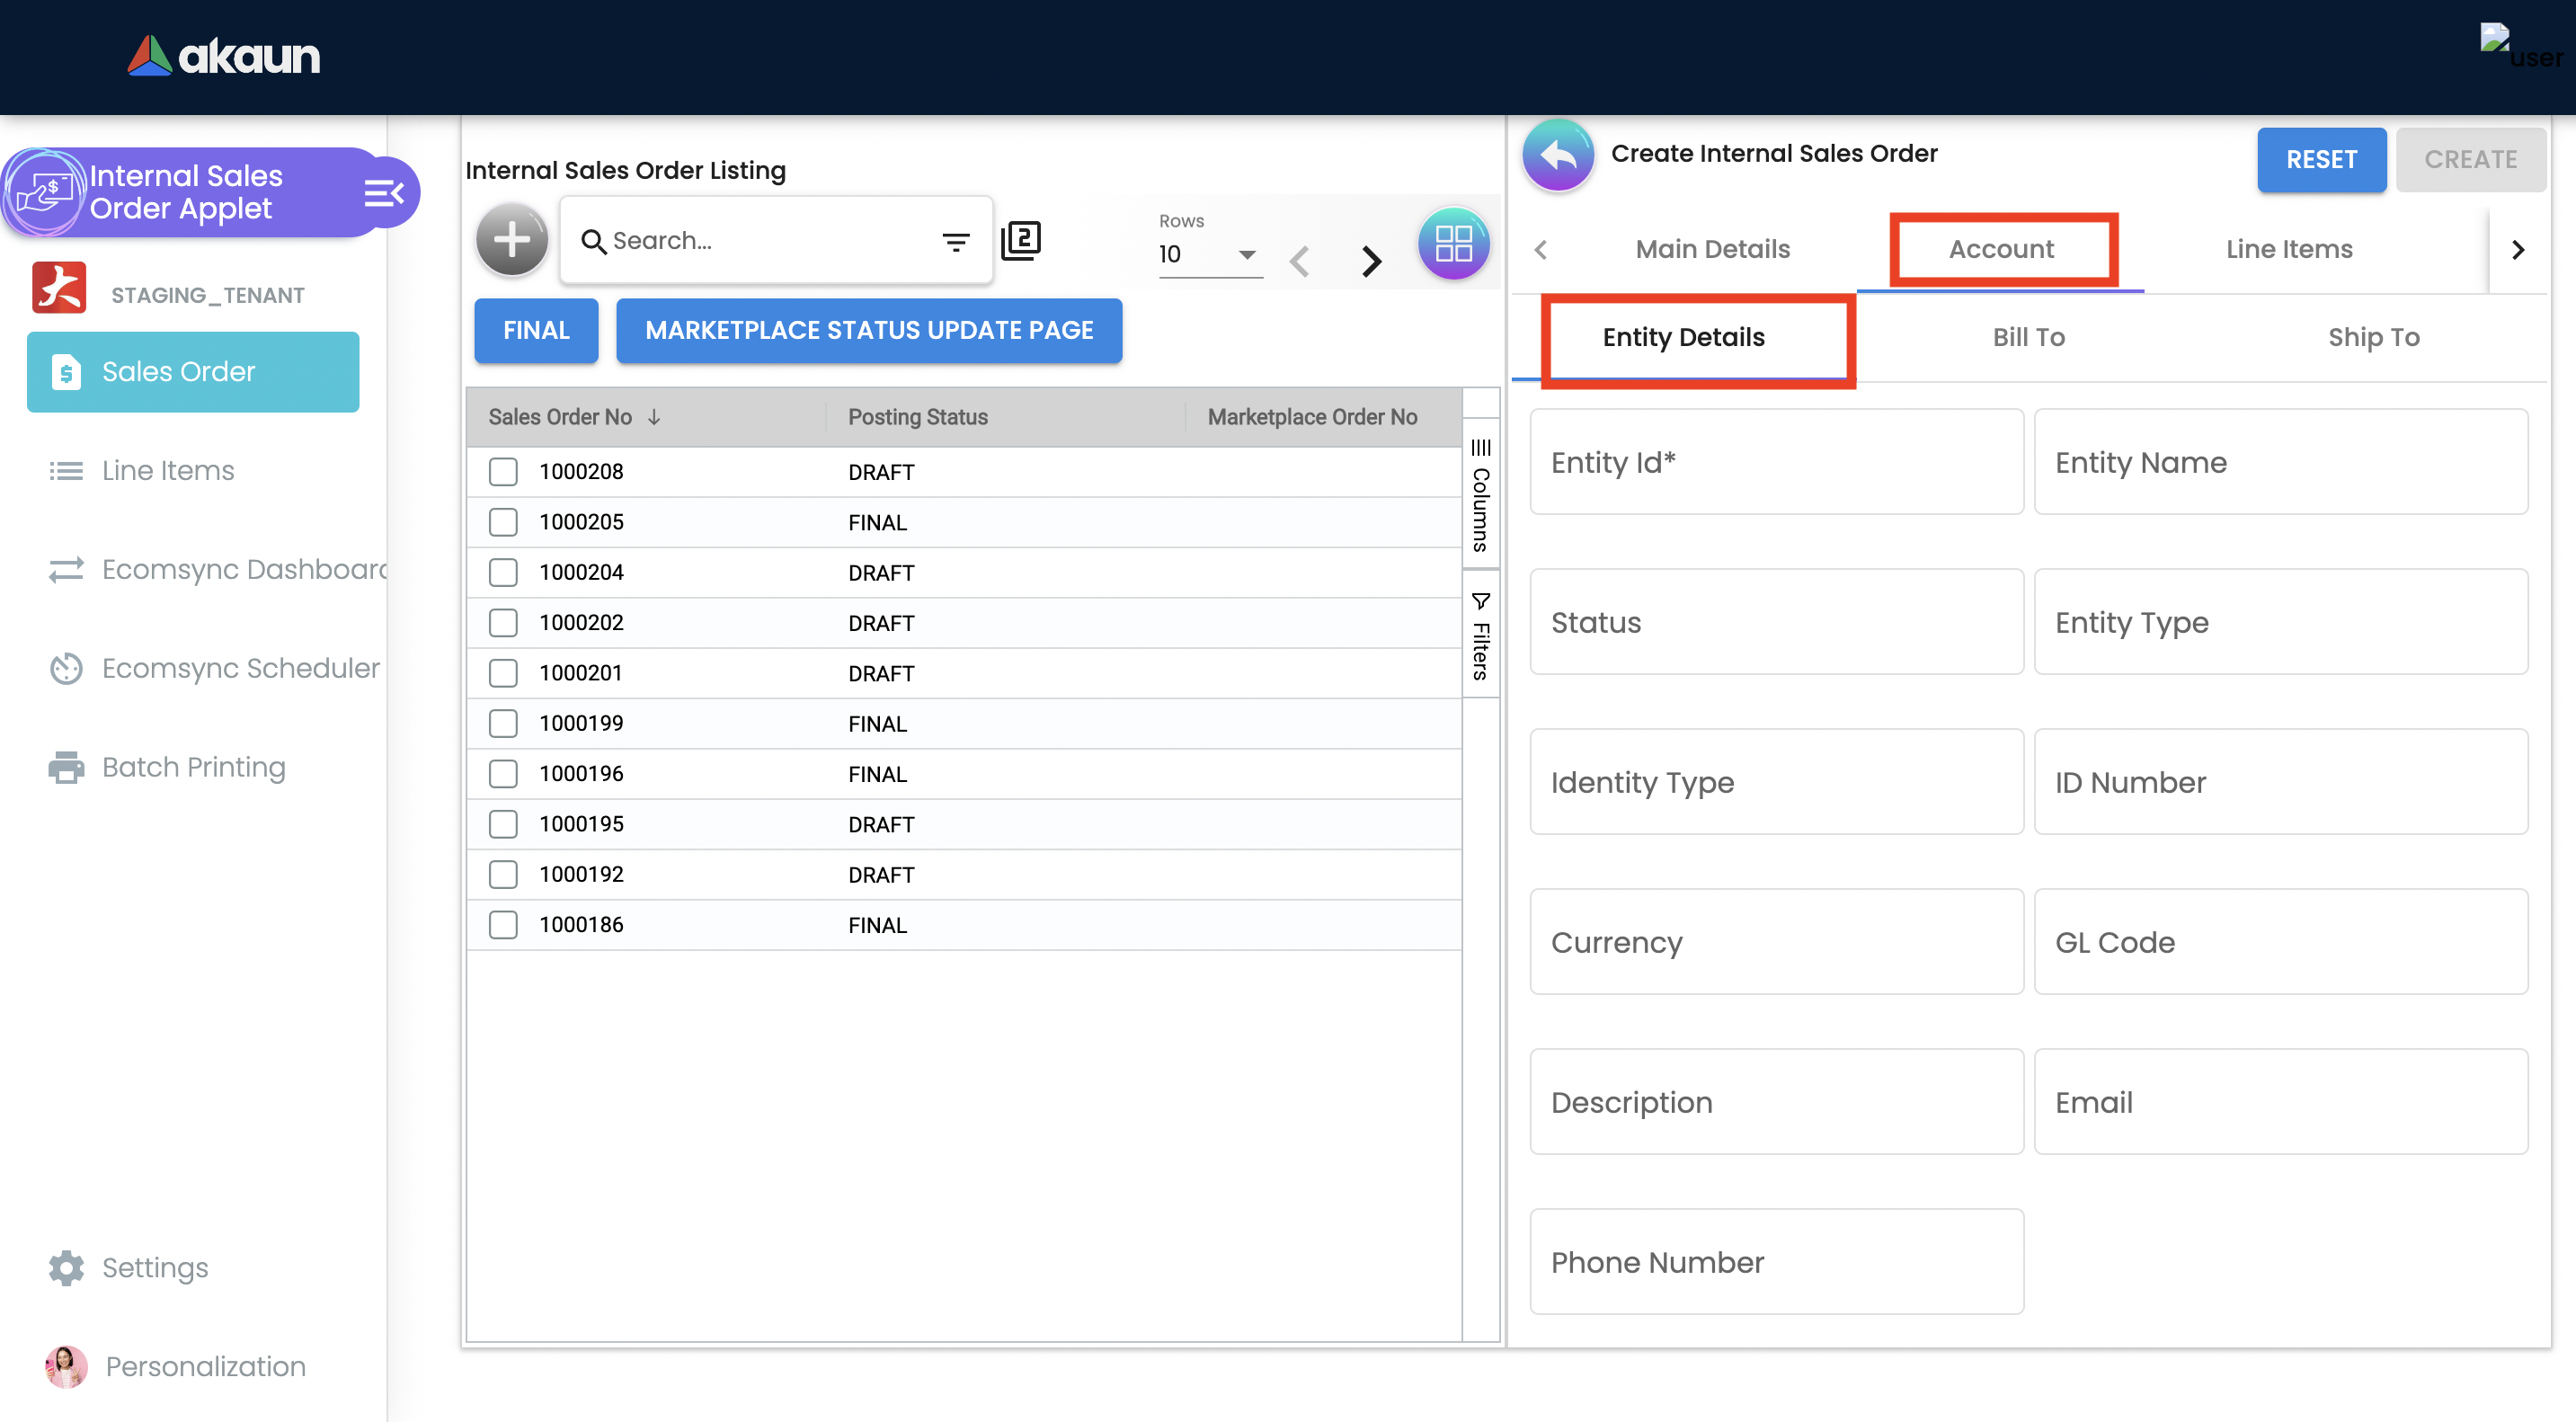This screenshot has height=1422, width=2576.
Task: Select the Bill To sub-tab
Action: pos(2027,337)
